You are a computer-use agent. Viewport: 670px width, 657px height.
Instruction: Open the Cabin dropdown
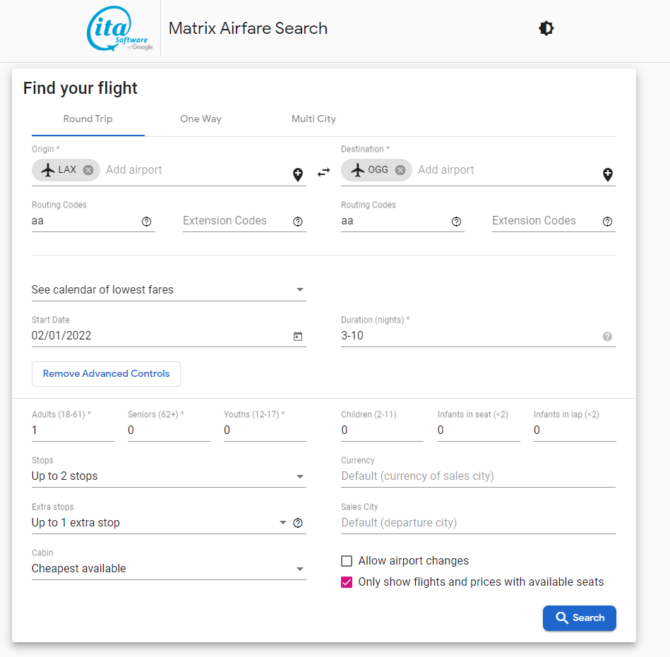click(x=169, y=569)
